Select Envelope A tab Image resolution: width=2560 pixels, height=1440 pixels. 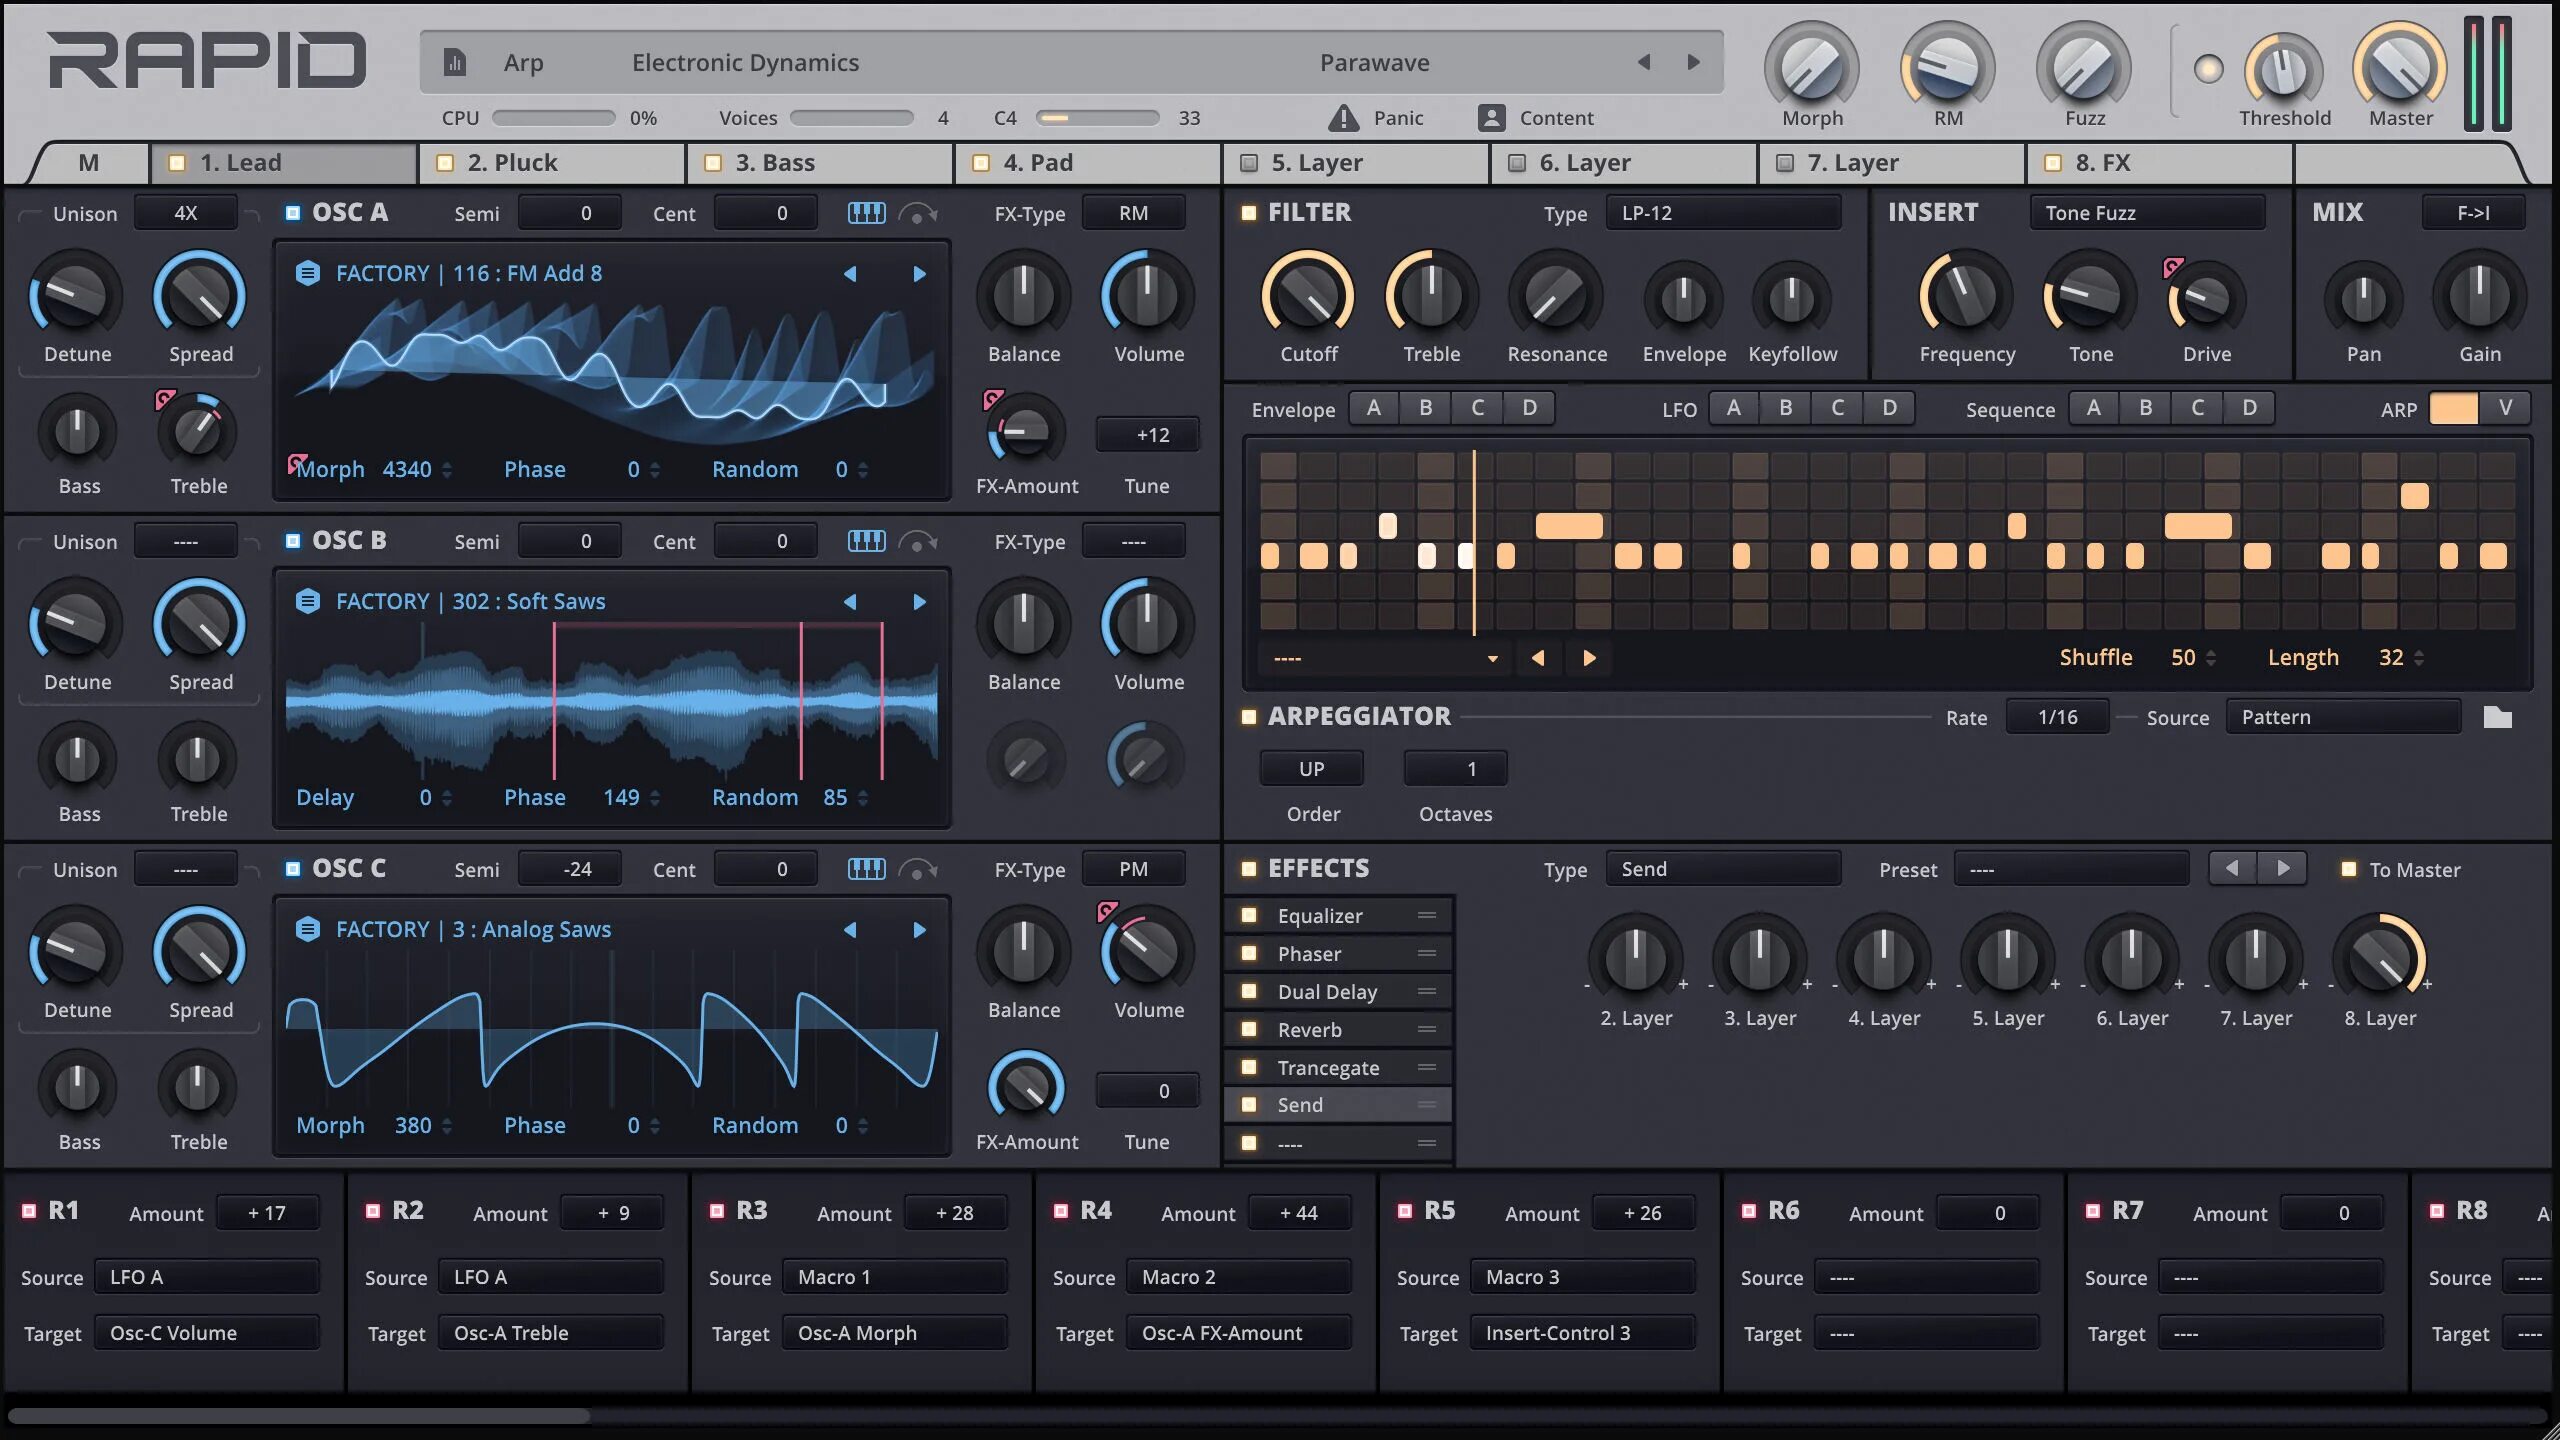tap(1374, 408)
